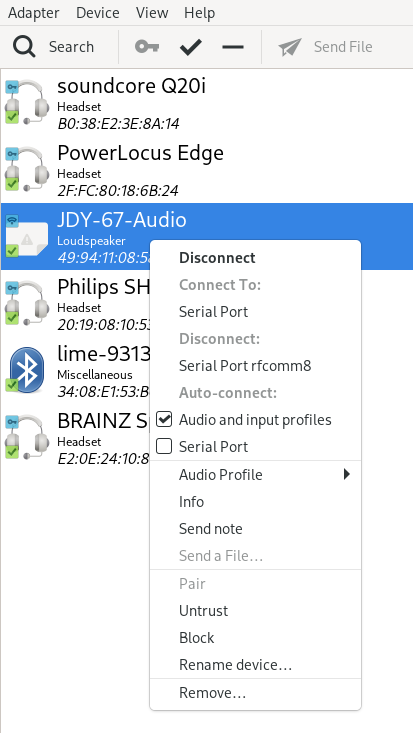Viewport: 413px width, 733px height.
Task: Select the Philips SH device name
Action: tap(103, 287)
